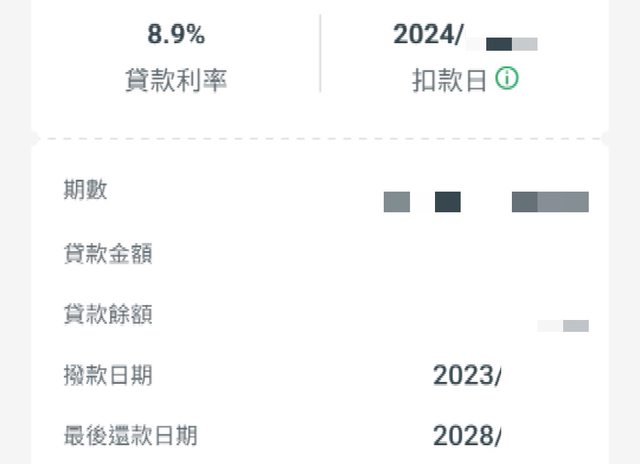Click the 2024/ deduction date value
Screen dimensions: 640x464
pos(428,35)
